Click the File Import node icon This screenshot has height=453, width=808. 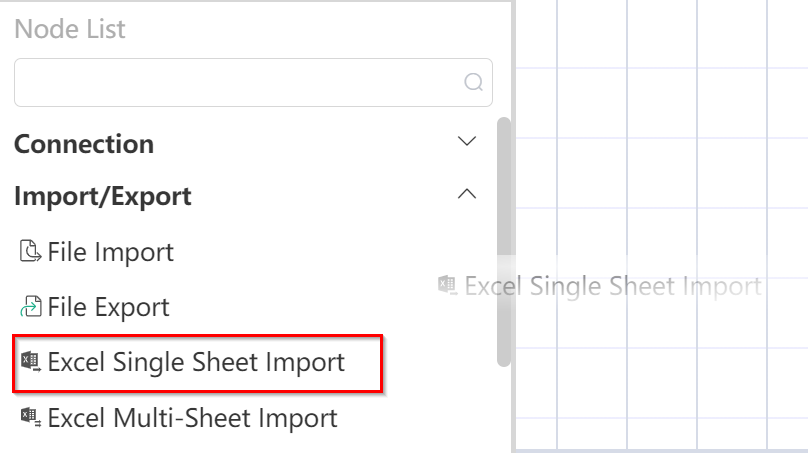(x=31, y=252)
